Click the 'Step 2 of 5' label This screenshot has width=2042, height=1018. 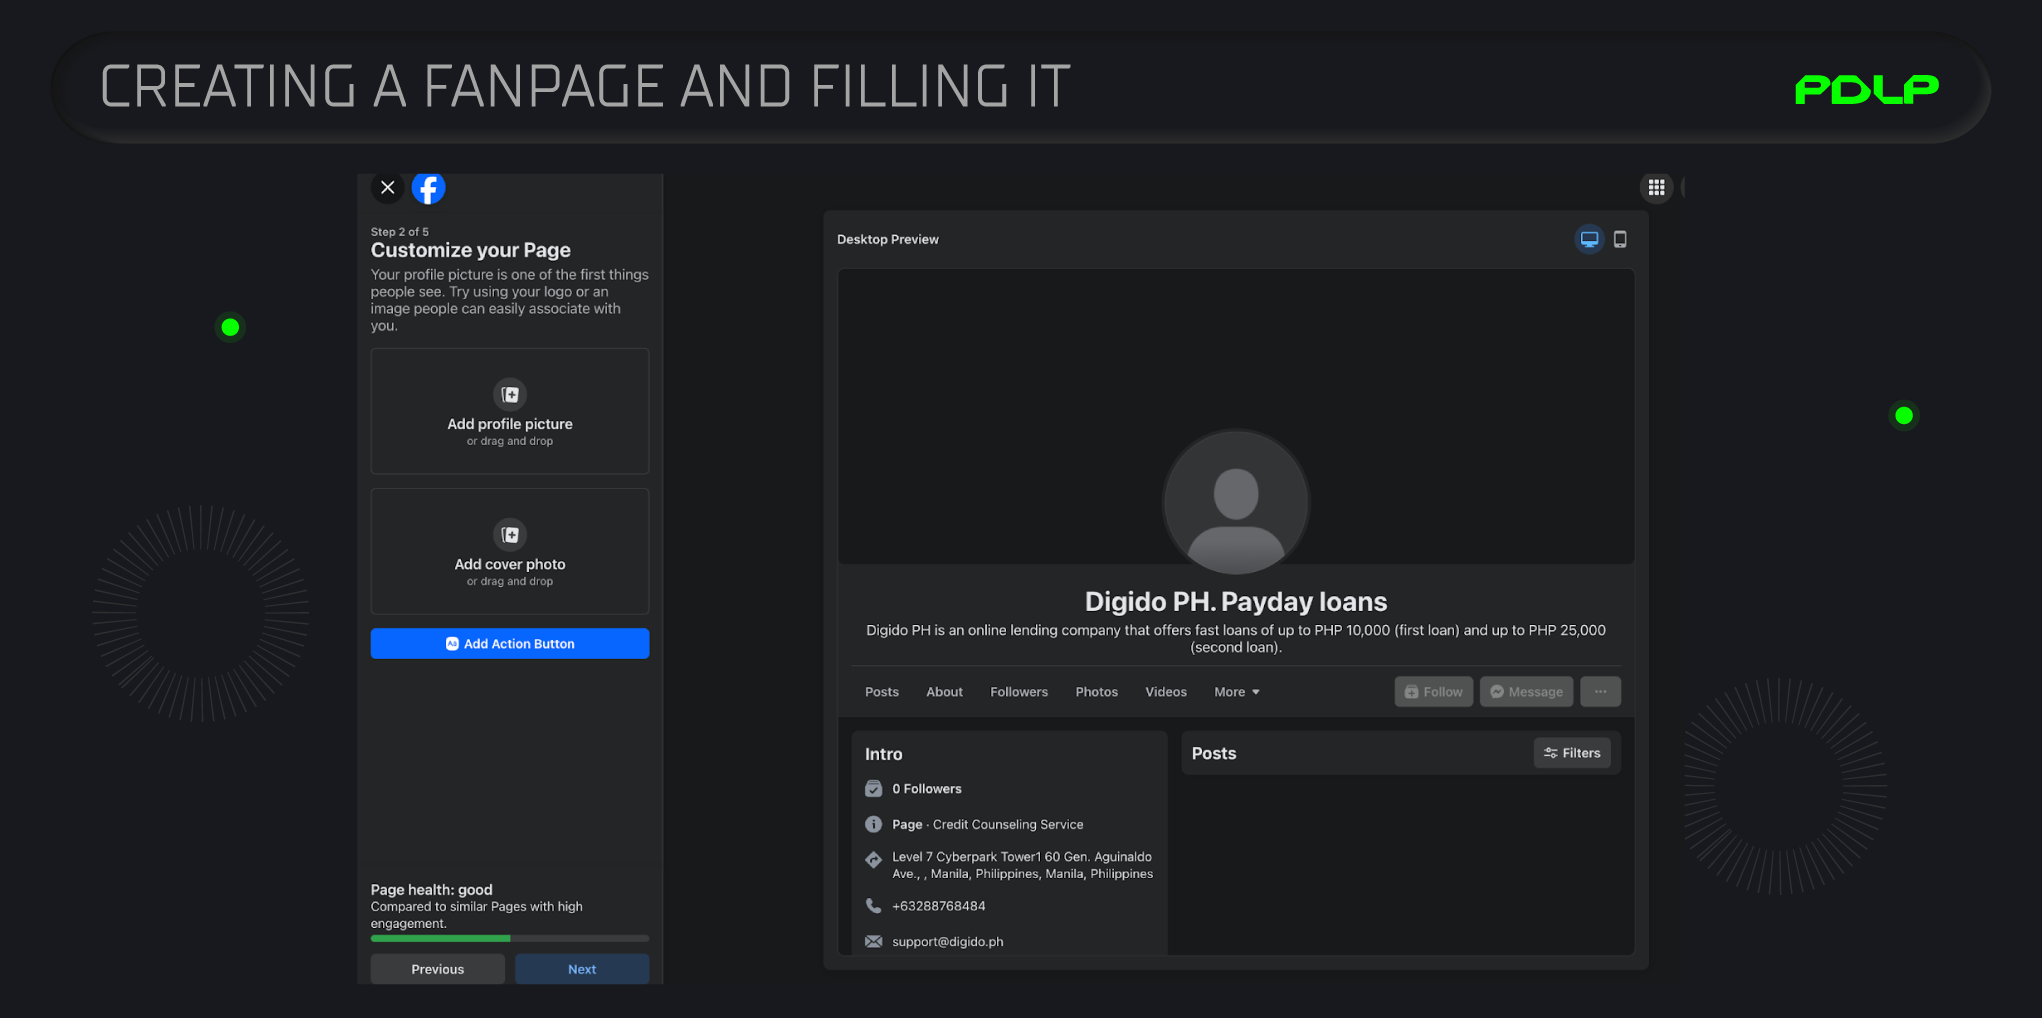point(400,232)
